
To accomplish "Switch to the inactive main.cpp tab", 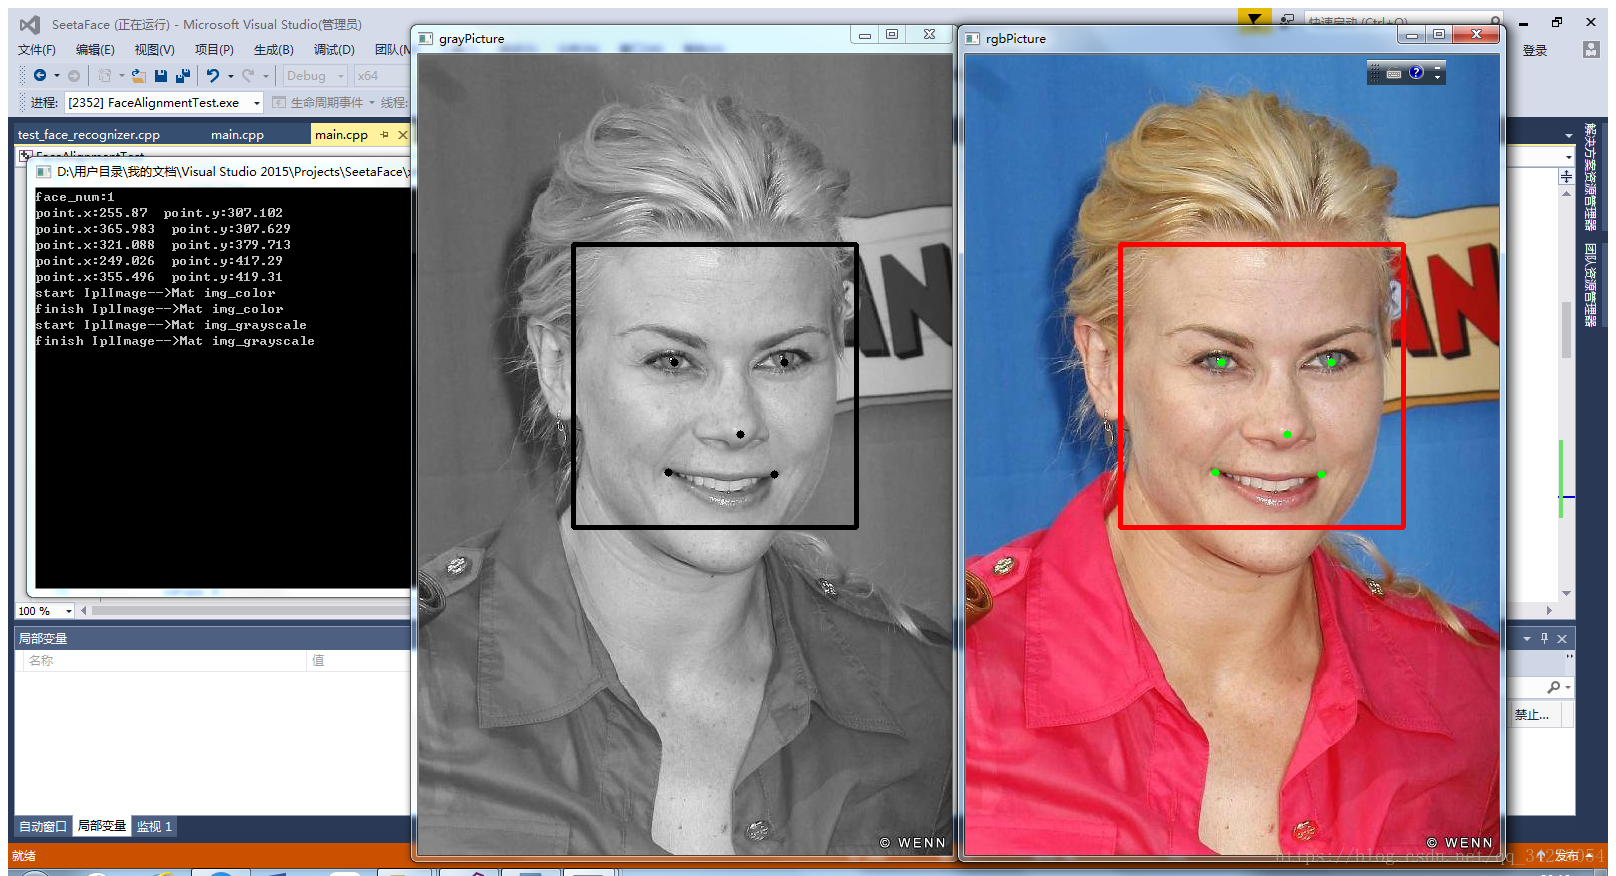I will 237,134.
